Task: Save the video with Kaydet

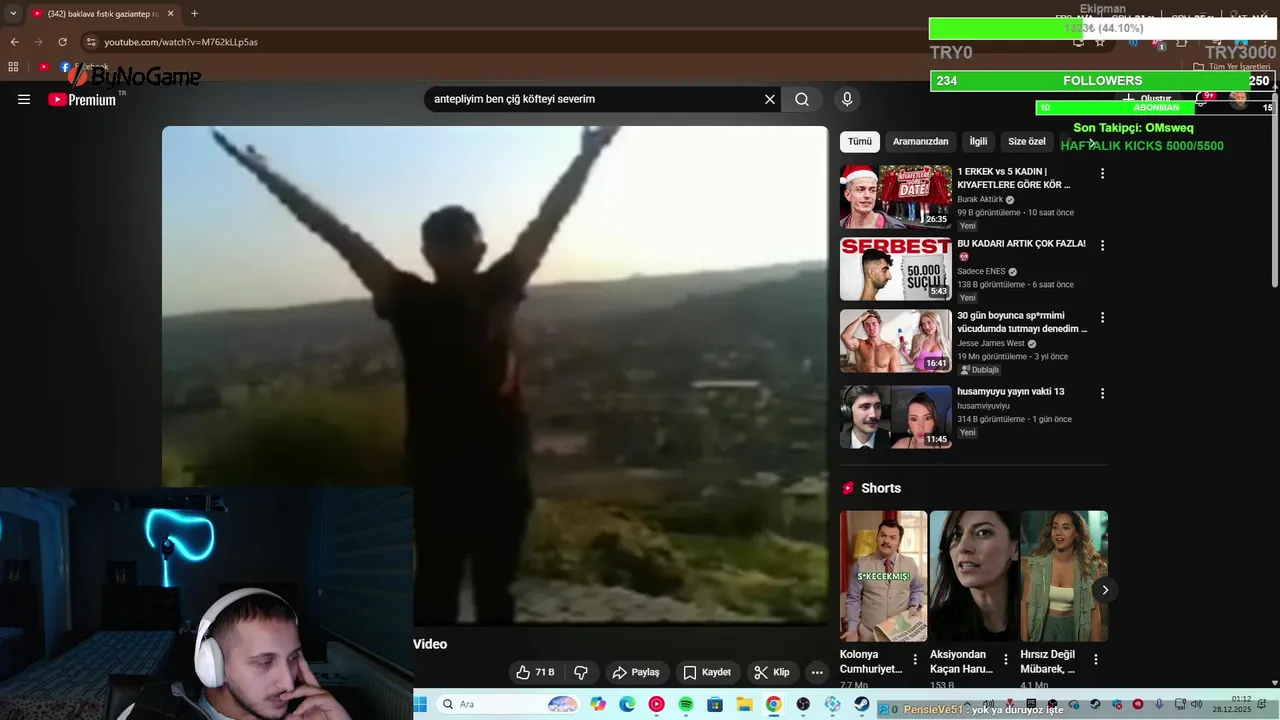Action: (707, 672)
